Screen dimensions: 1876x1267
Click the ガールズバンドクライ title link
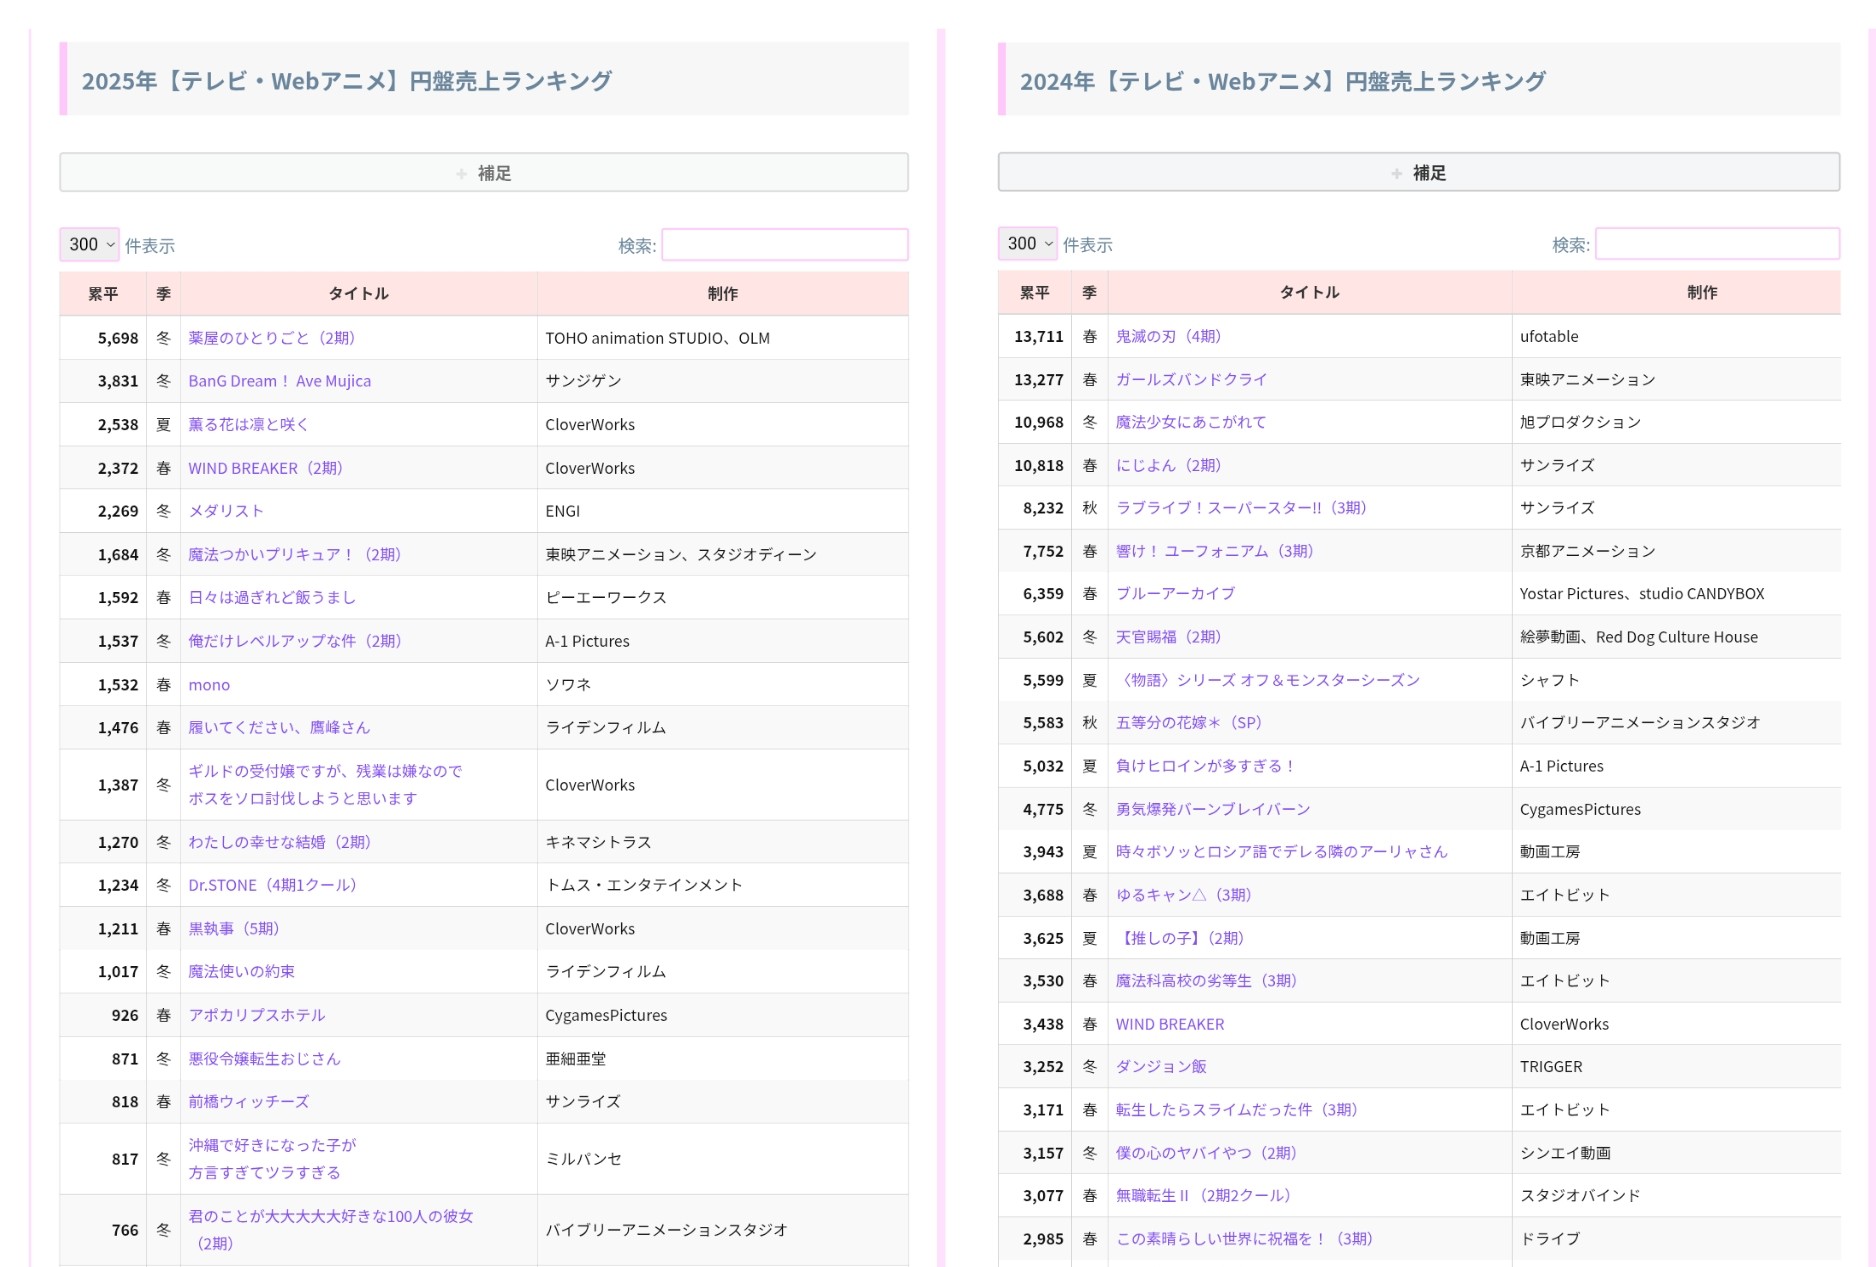(1191, 379)
